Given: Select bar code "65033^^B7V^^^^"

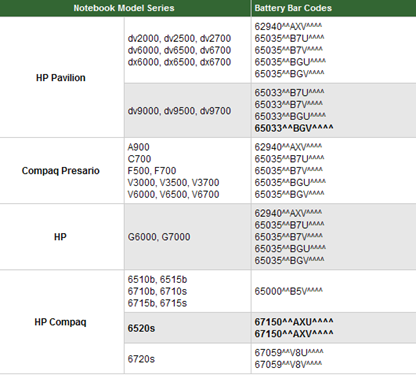Looking at the screenshot, I should click(x=289, y=105).
